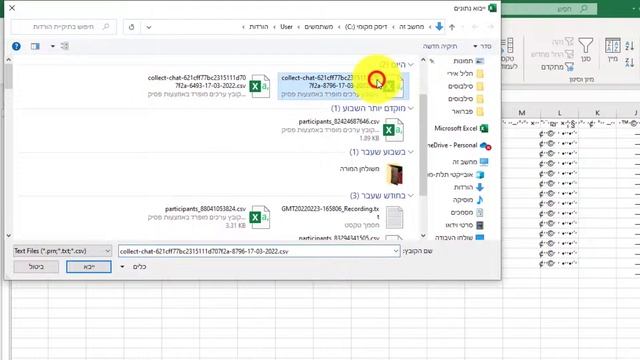The width and height of the screenshot is (640, 360).
Task: Sort A to Z in Excel ribbon
Action: [x=629, y=46]
